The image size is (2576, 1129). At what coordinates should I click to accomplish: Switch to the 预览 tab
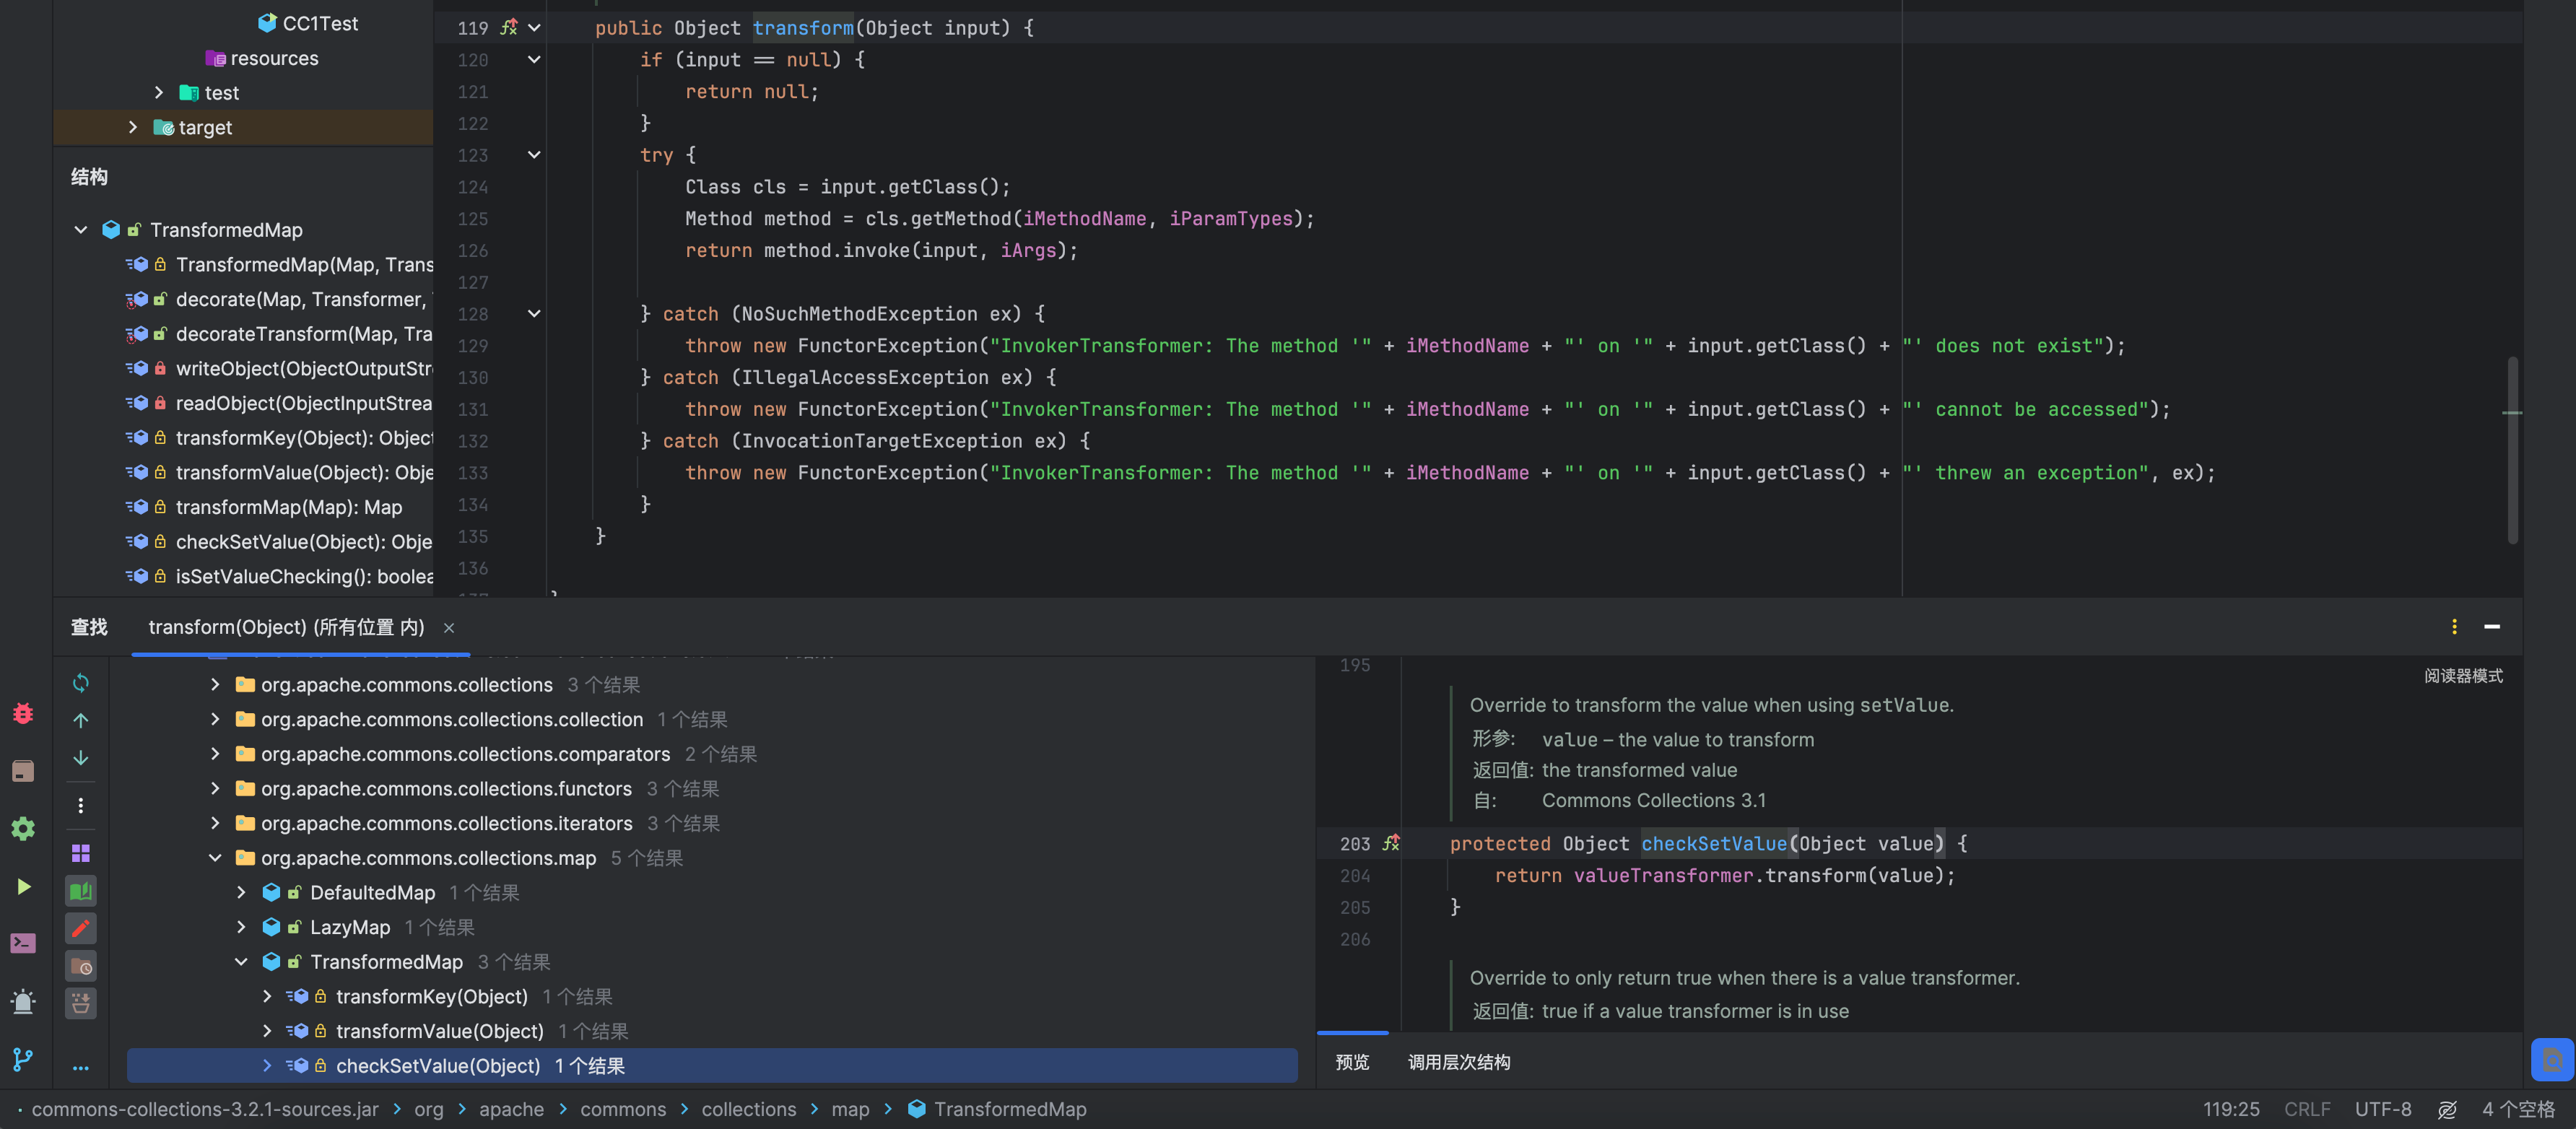tap(1352, 1062)
